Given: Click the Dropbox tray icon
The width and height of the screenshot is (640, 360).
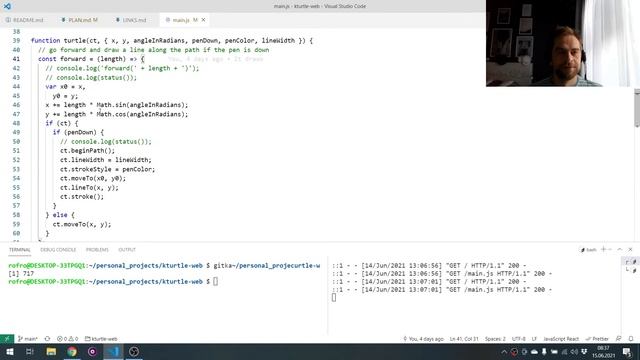Looking at the screenshot, I should (x=584, y=351).
